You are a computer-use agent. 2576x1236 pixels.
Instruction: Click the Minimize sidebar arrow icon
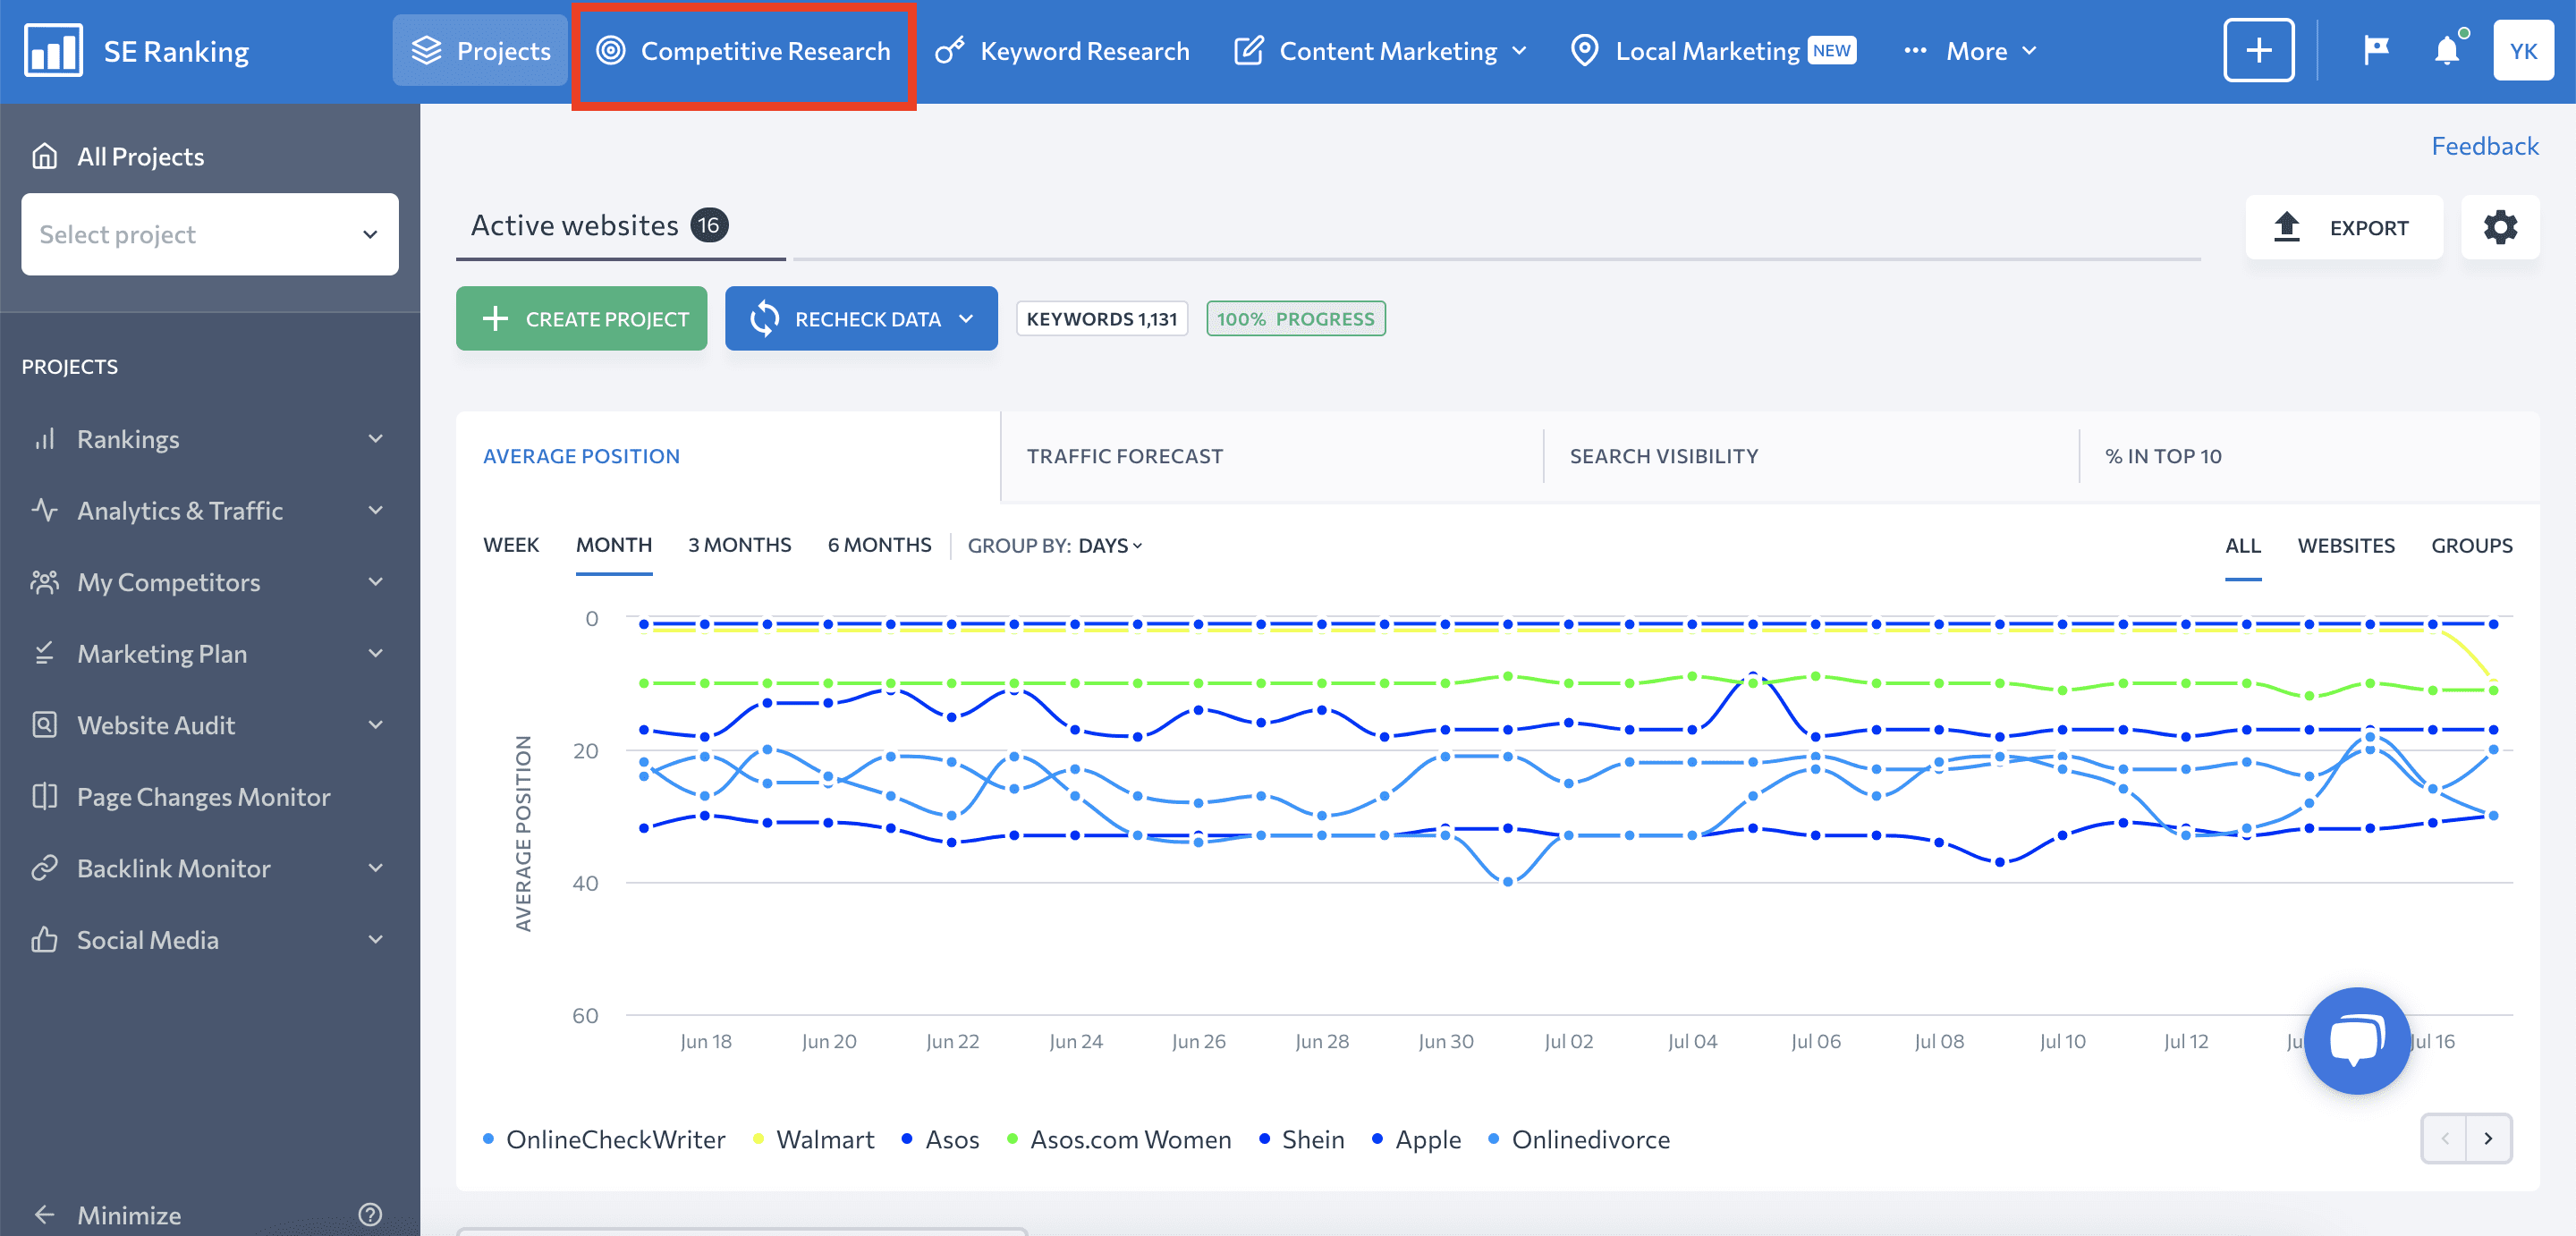[44, 1214]
